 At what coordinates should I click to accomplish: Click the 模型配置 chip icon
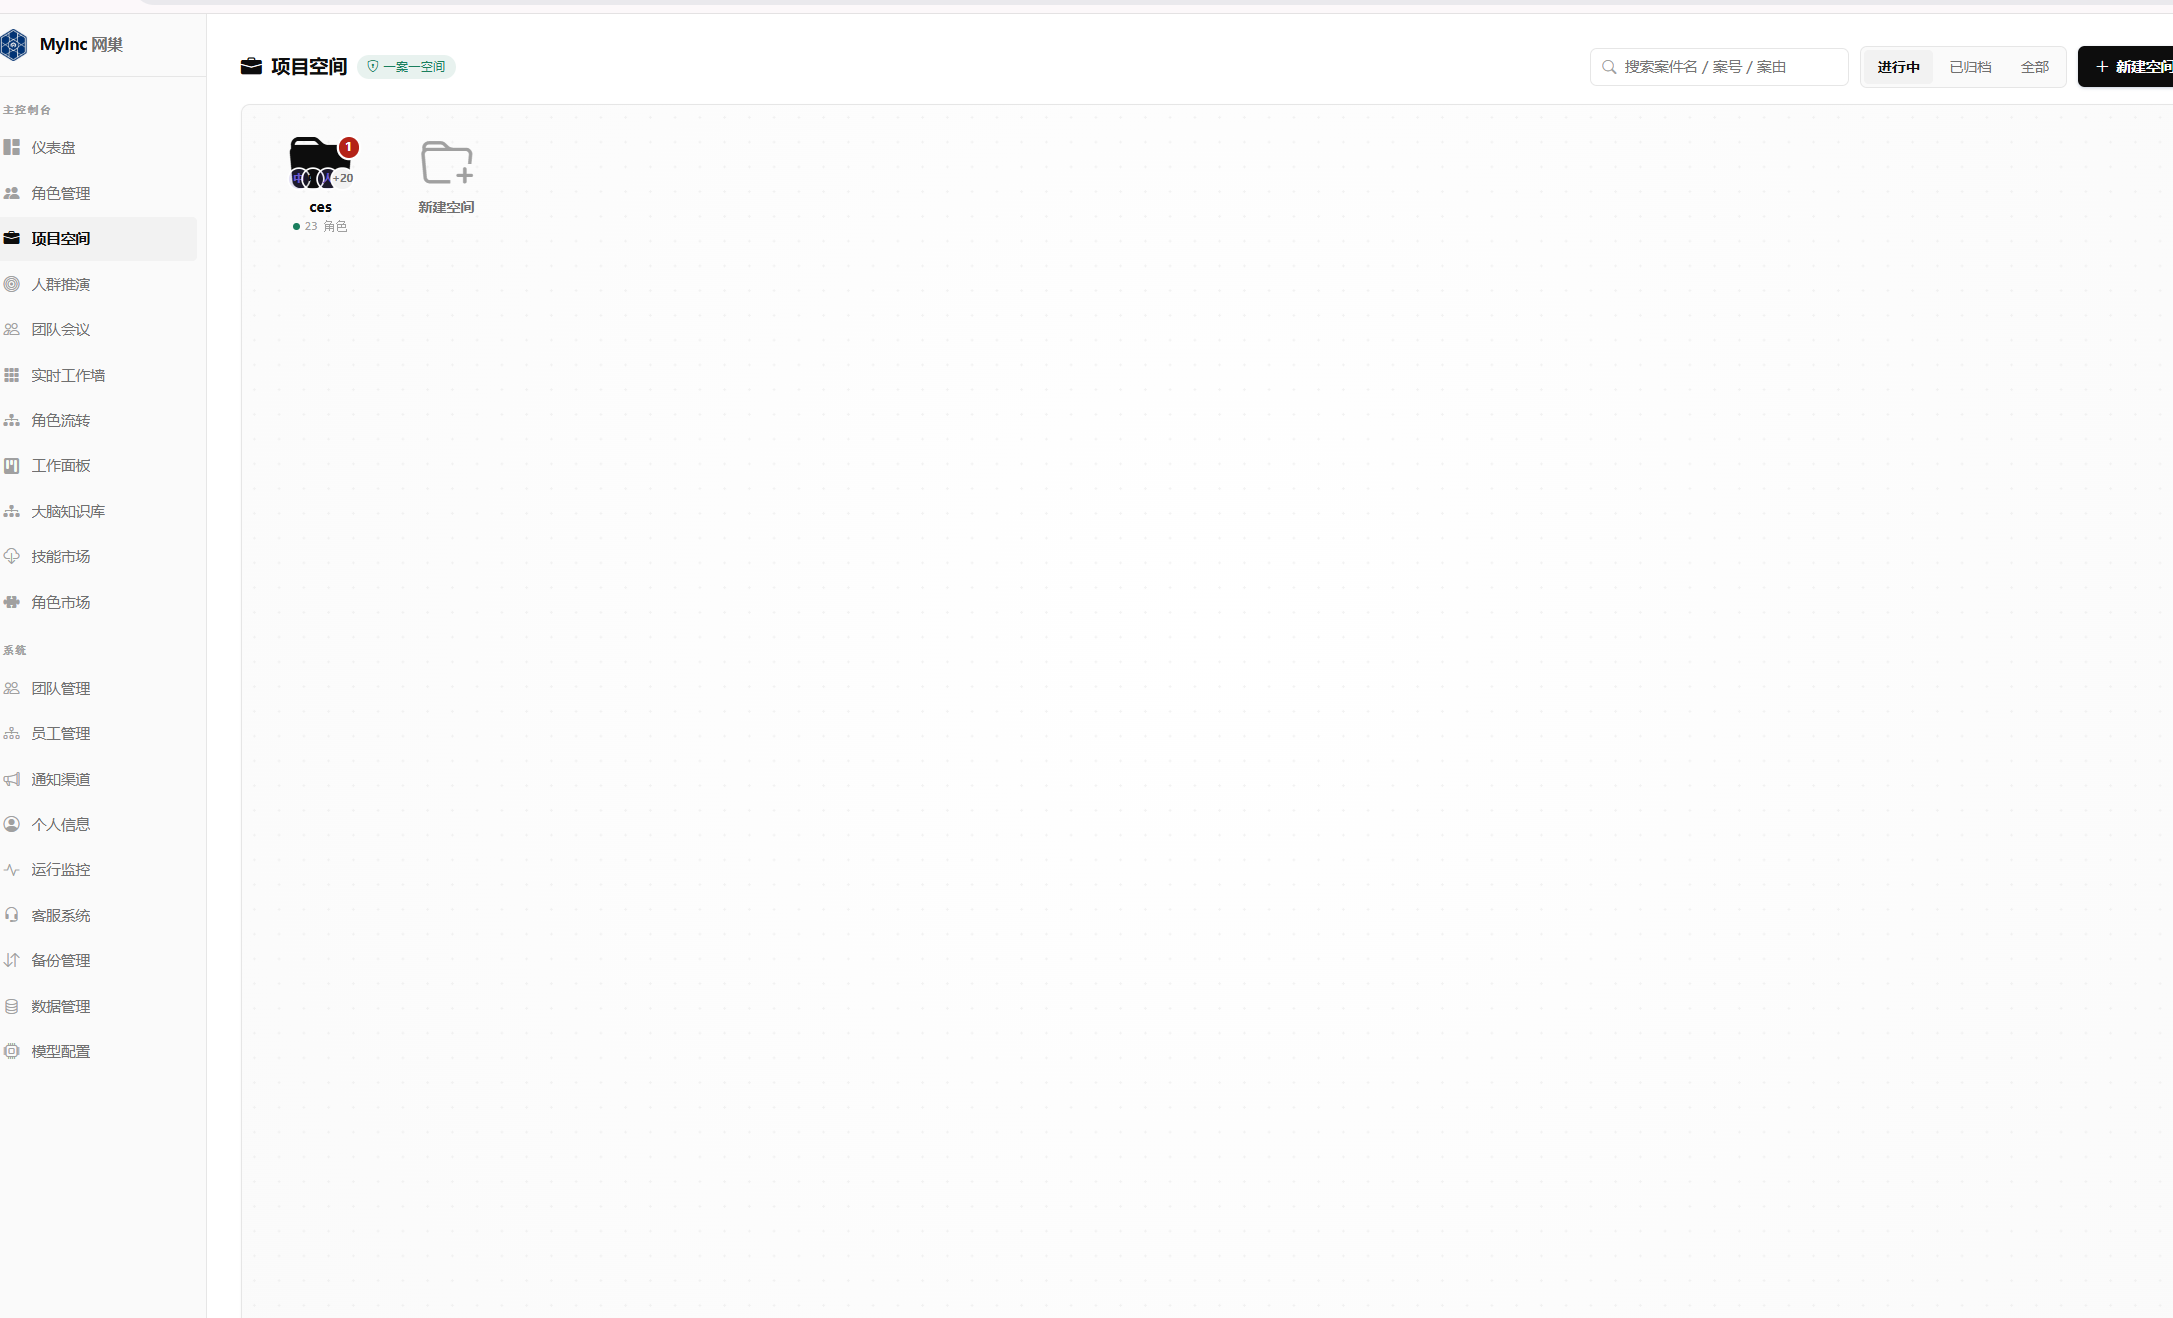pos(12,1051)
